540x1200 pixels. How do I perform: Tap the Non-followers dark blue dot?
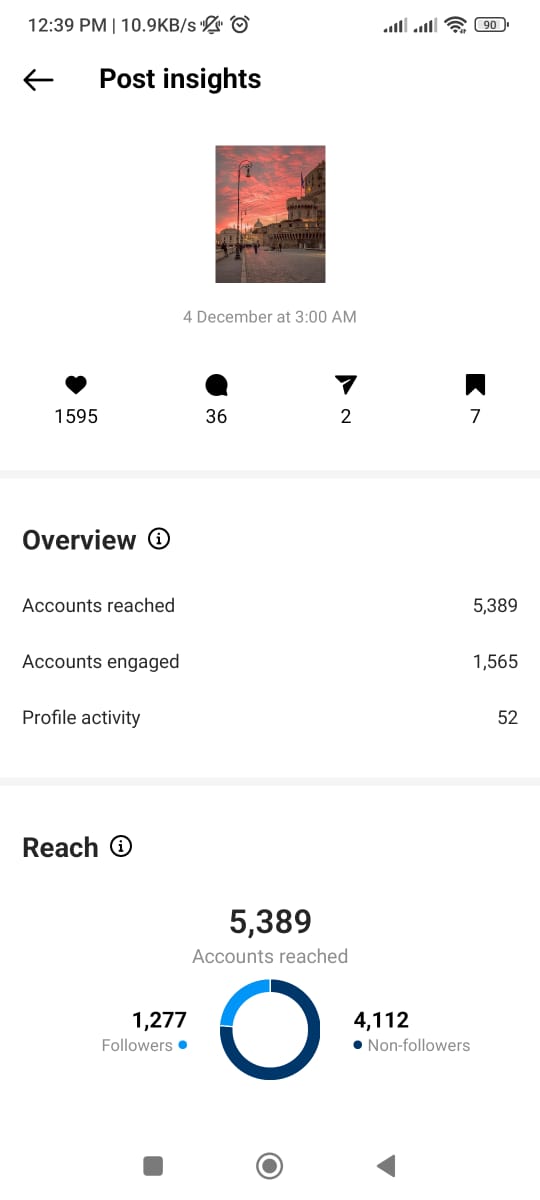(358, 1045)
